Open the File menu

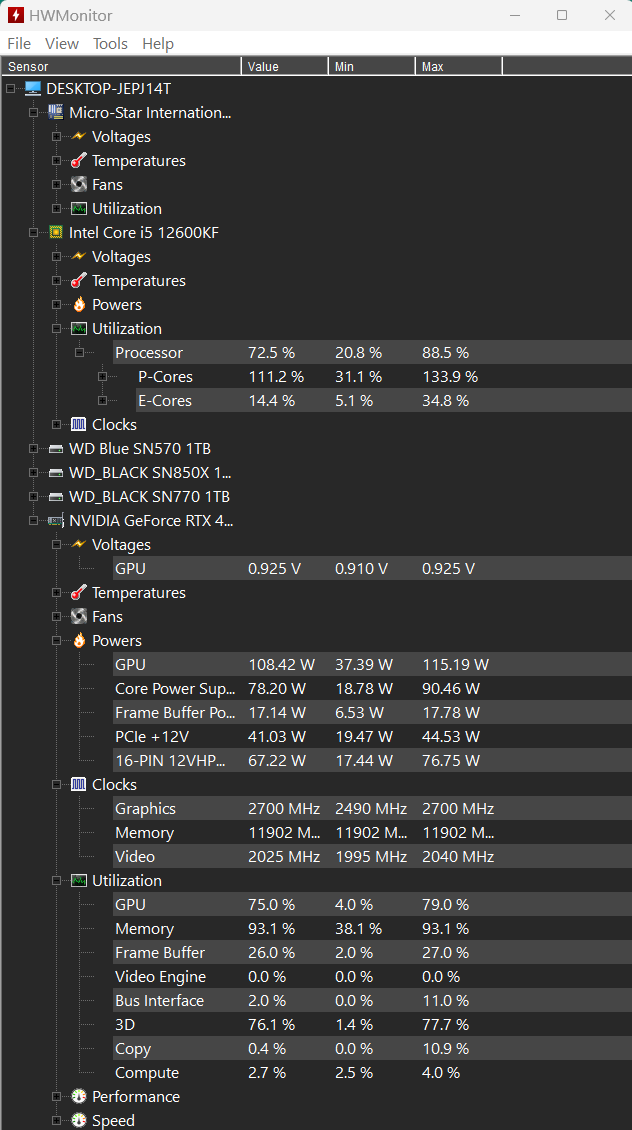pyautogui.click(x=19, y=43)
